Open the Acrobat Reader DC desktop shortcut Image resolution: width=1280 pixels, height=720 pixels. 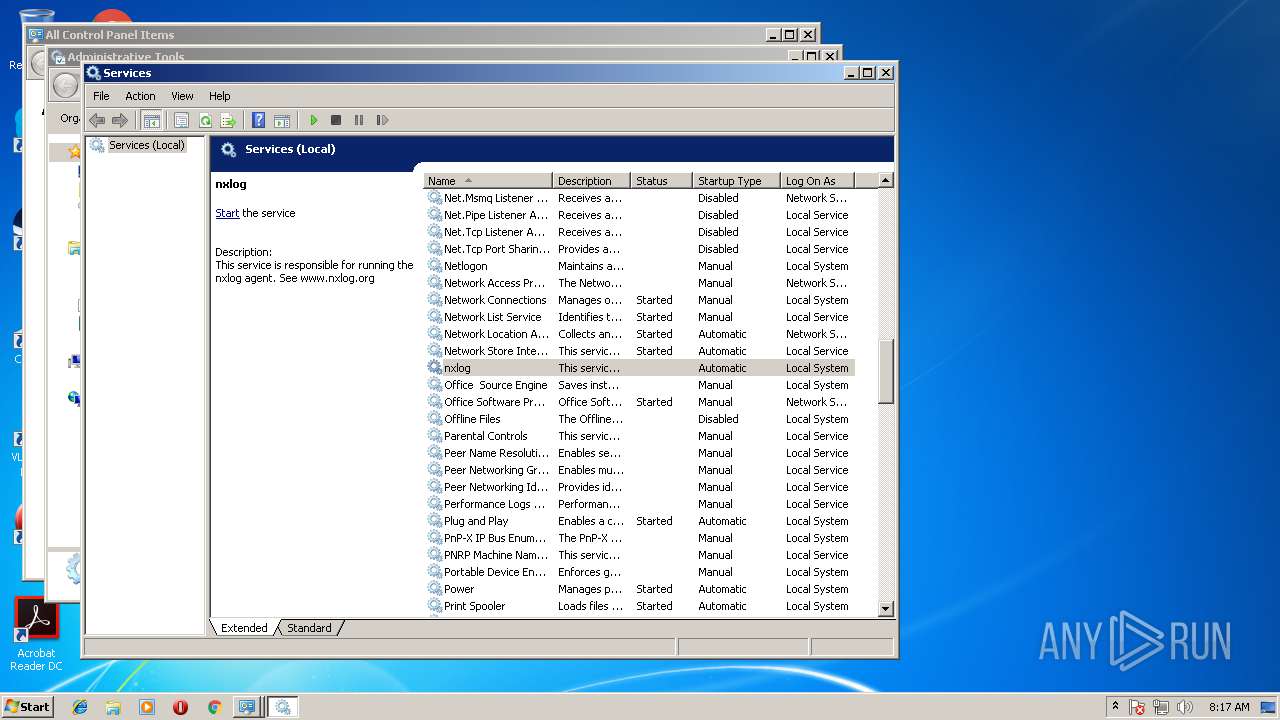click(x=36, y=634)
